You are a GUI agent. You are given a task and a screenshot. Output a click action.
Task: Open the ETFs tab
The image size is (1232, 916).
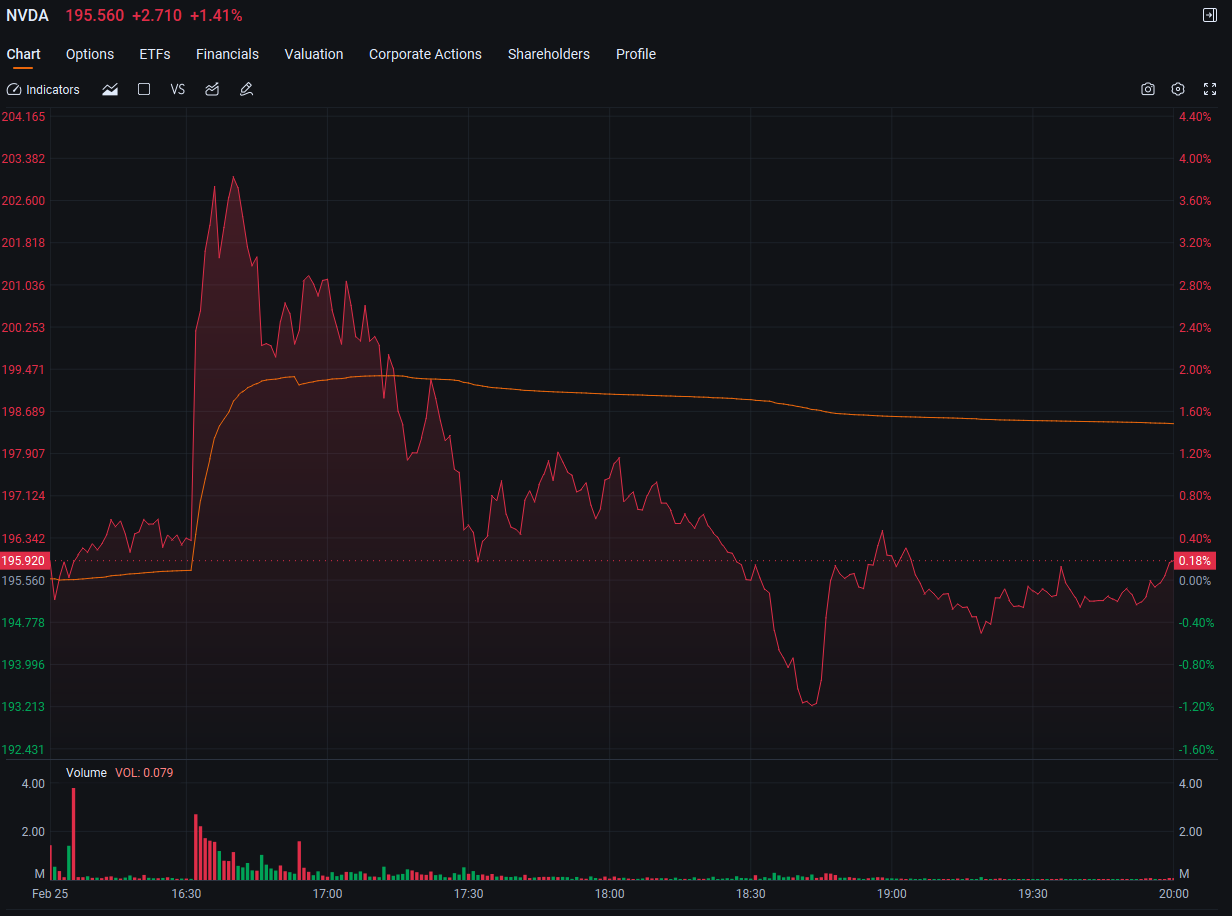click(155, 54)
